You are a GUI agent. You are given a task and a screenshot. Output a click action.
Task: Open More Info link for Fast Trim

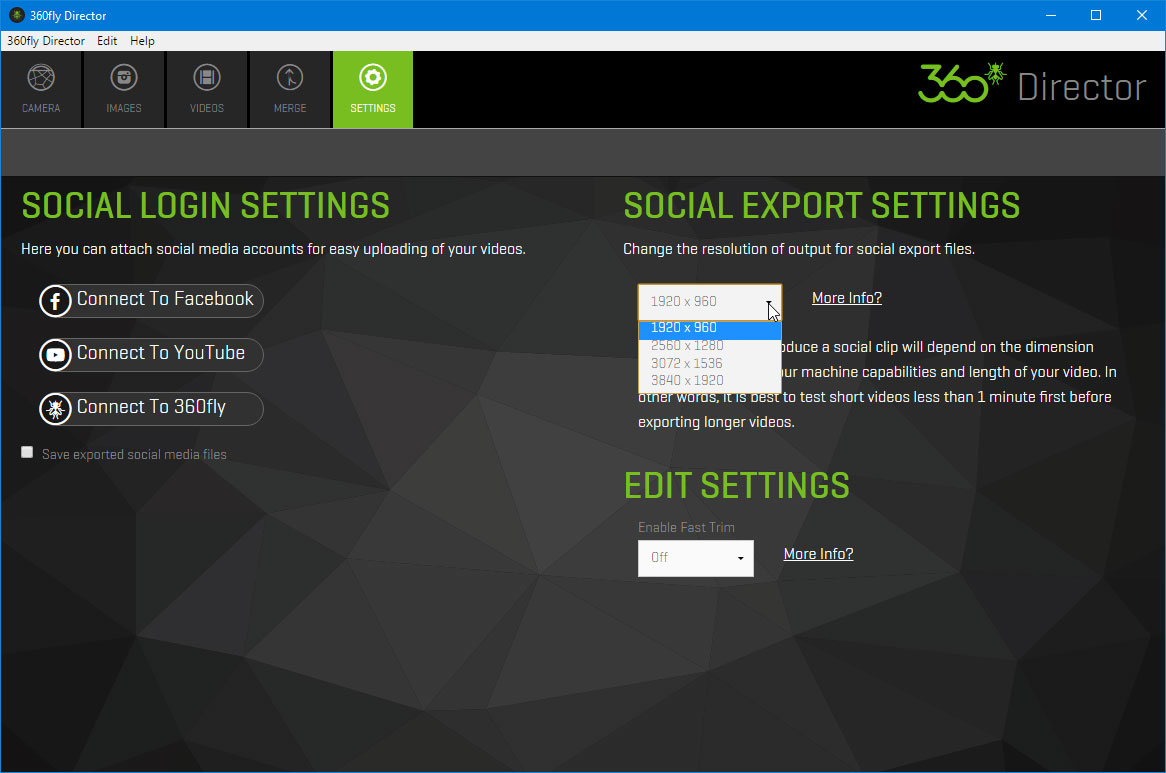point(818,554)
